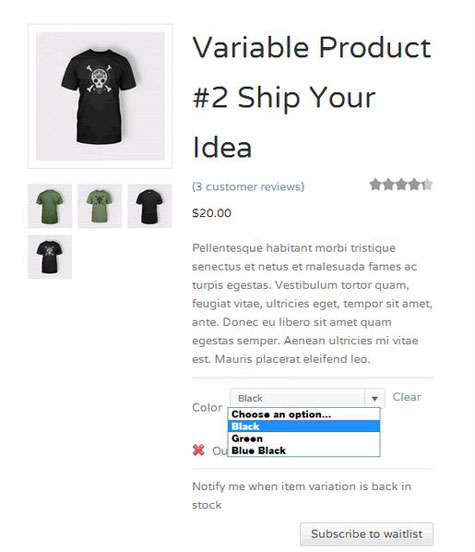The height and width of the screenshot is (552, 475).
Task: Select Black in the color list
Action: point(304,426)
